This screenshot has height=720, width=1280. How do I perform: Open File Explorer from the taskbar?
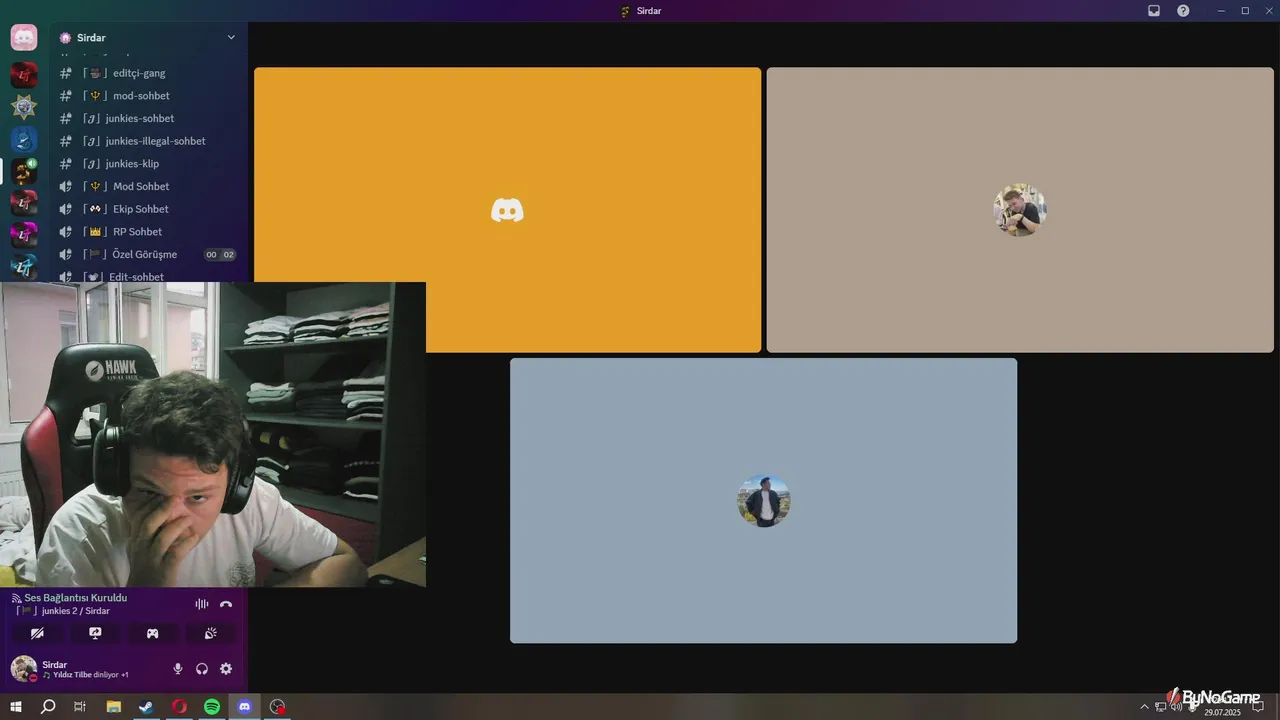click(x=113, y=707)
